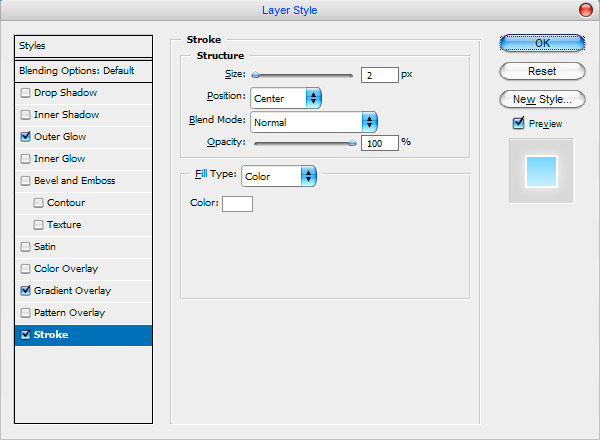
Task: Uncheck the Stroke checkbox
Action: 25,335
